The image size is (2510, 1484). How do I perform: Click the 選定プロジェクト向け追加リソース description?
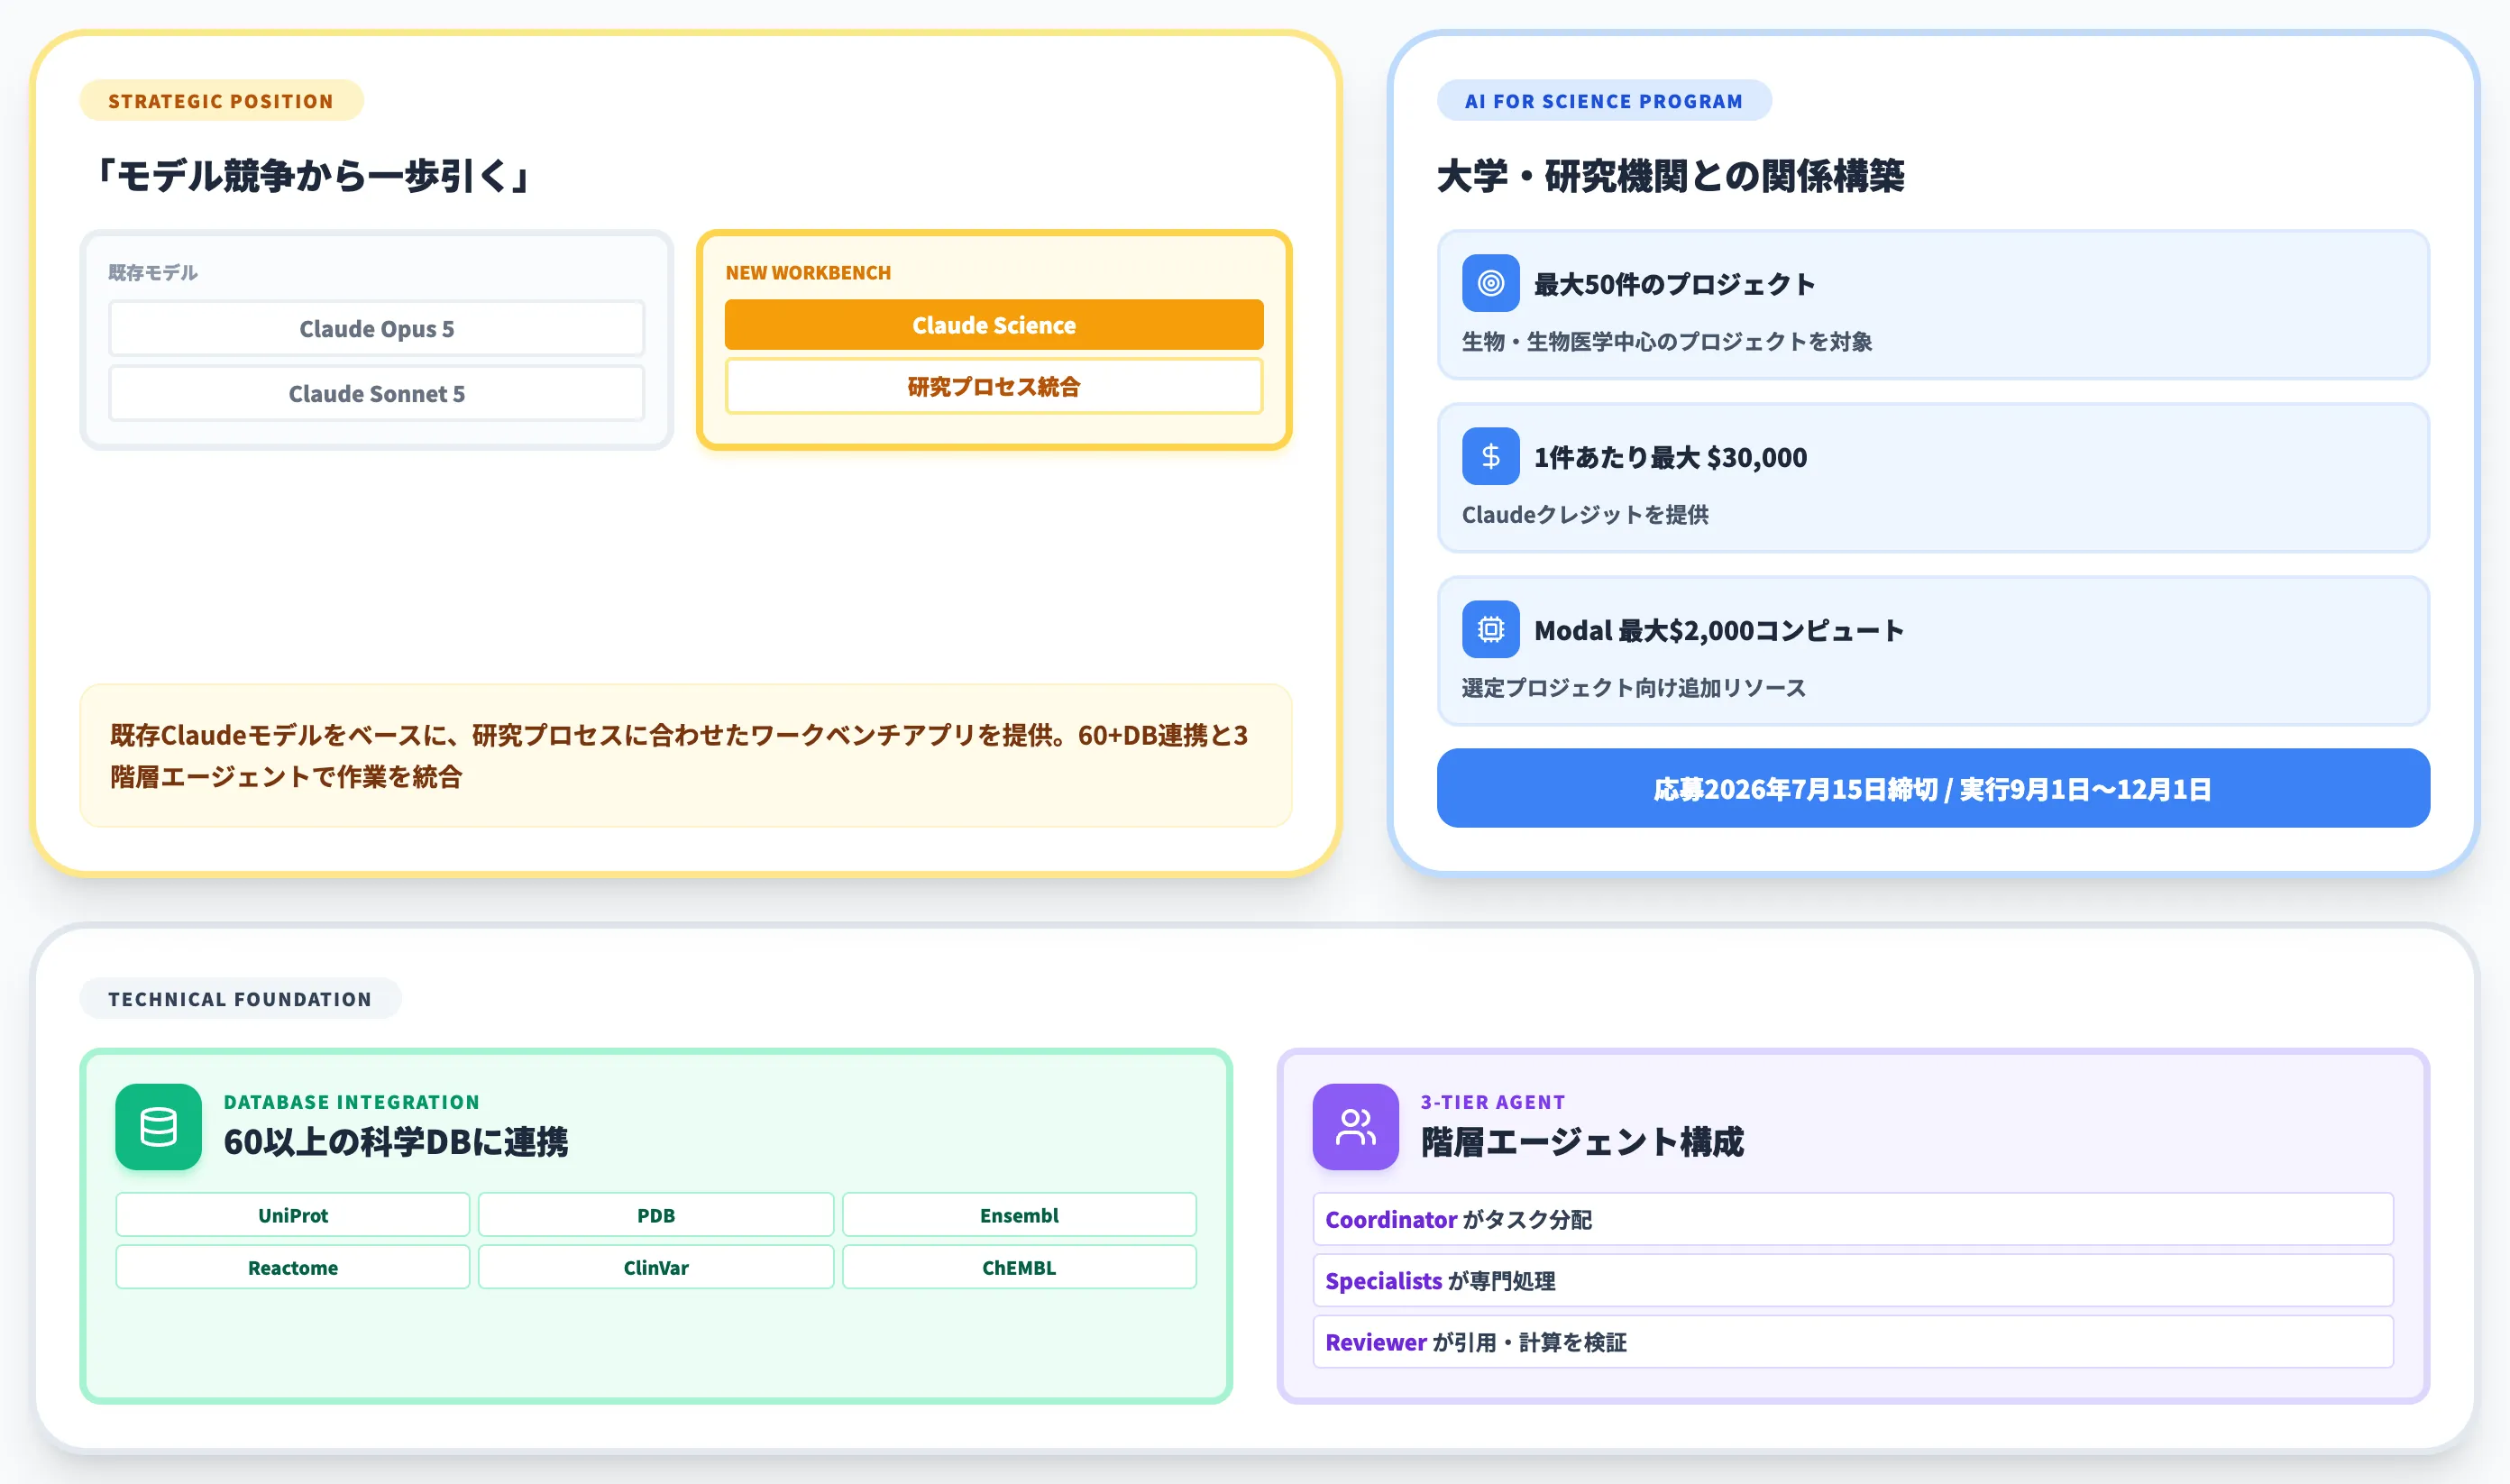1633,687
